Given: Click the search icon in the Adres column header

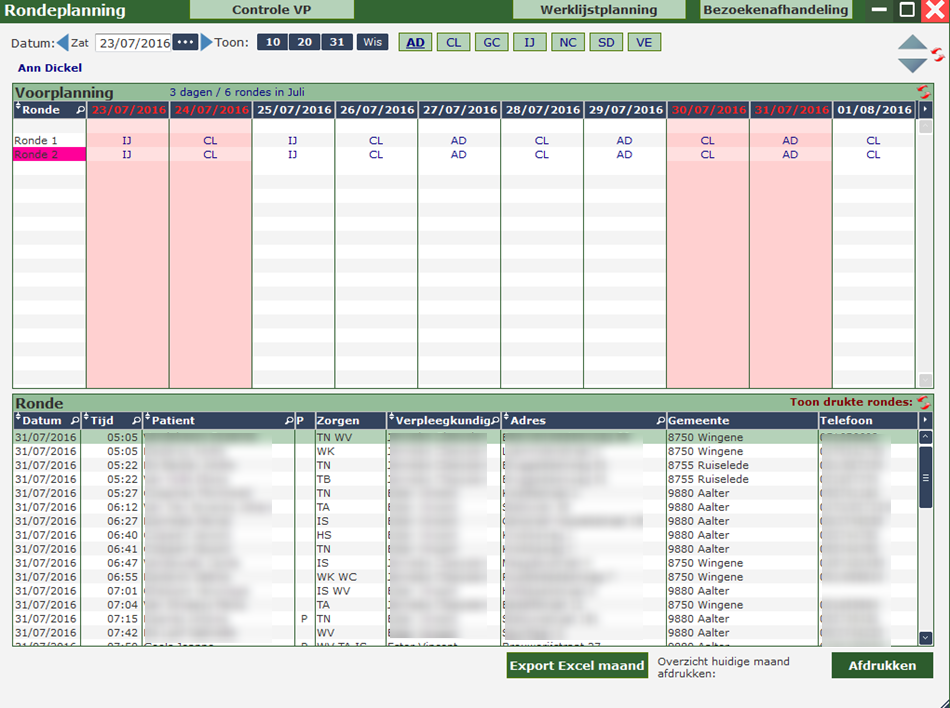Looking at the screenshot, I should [660, 421].
